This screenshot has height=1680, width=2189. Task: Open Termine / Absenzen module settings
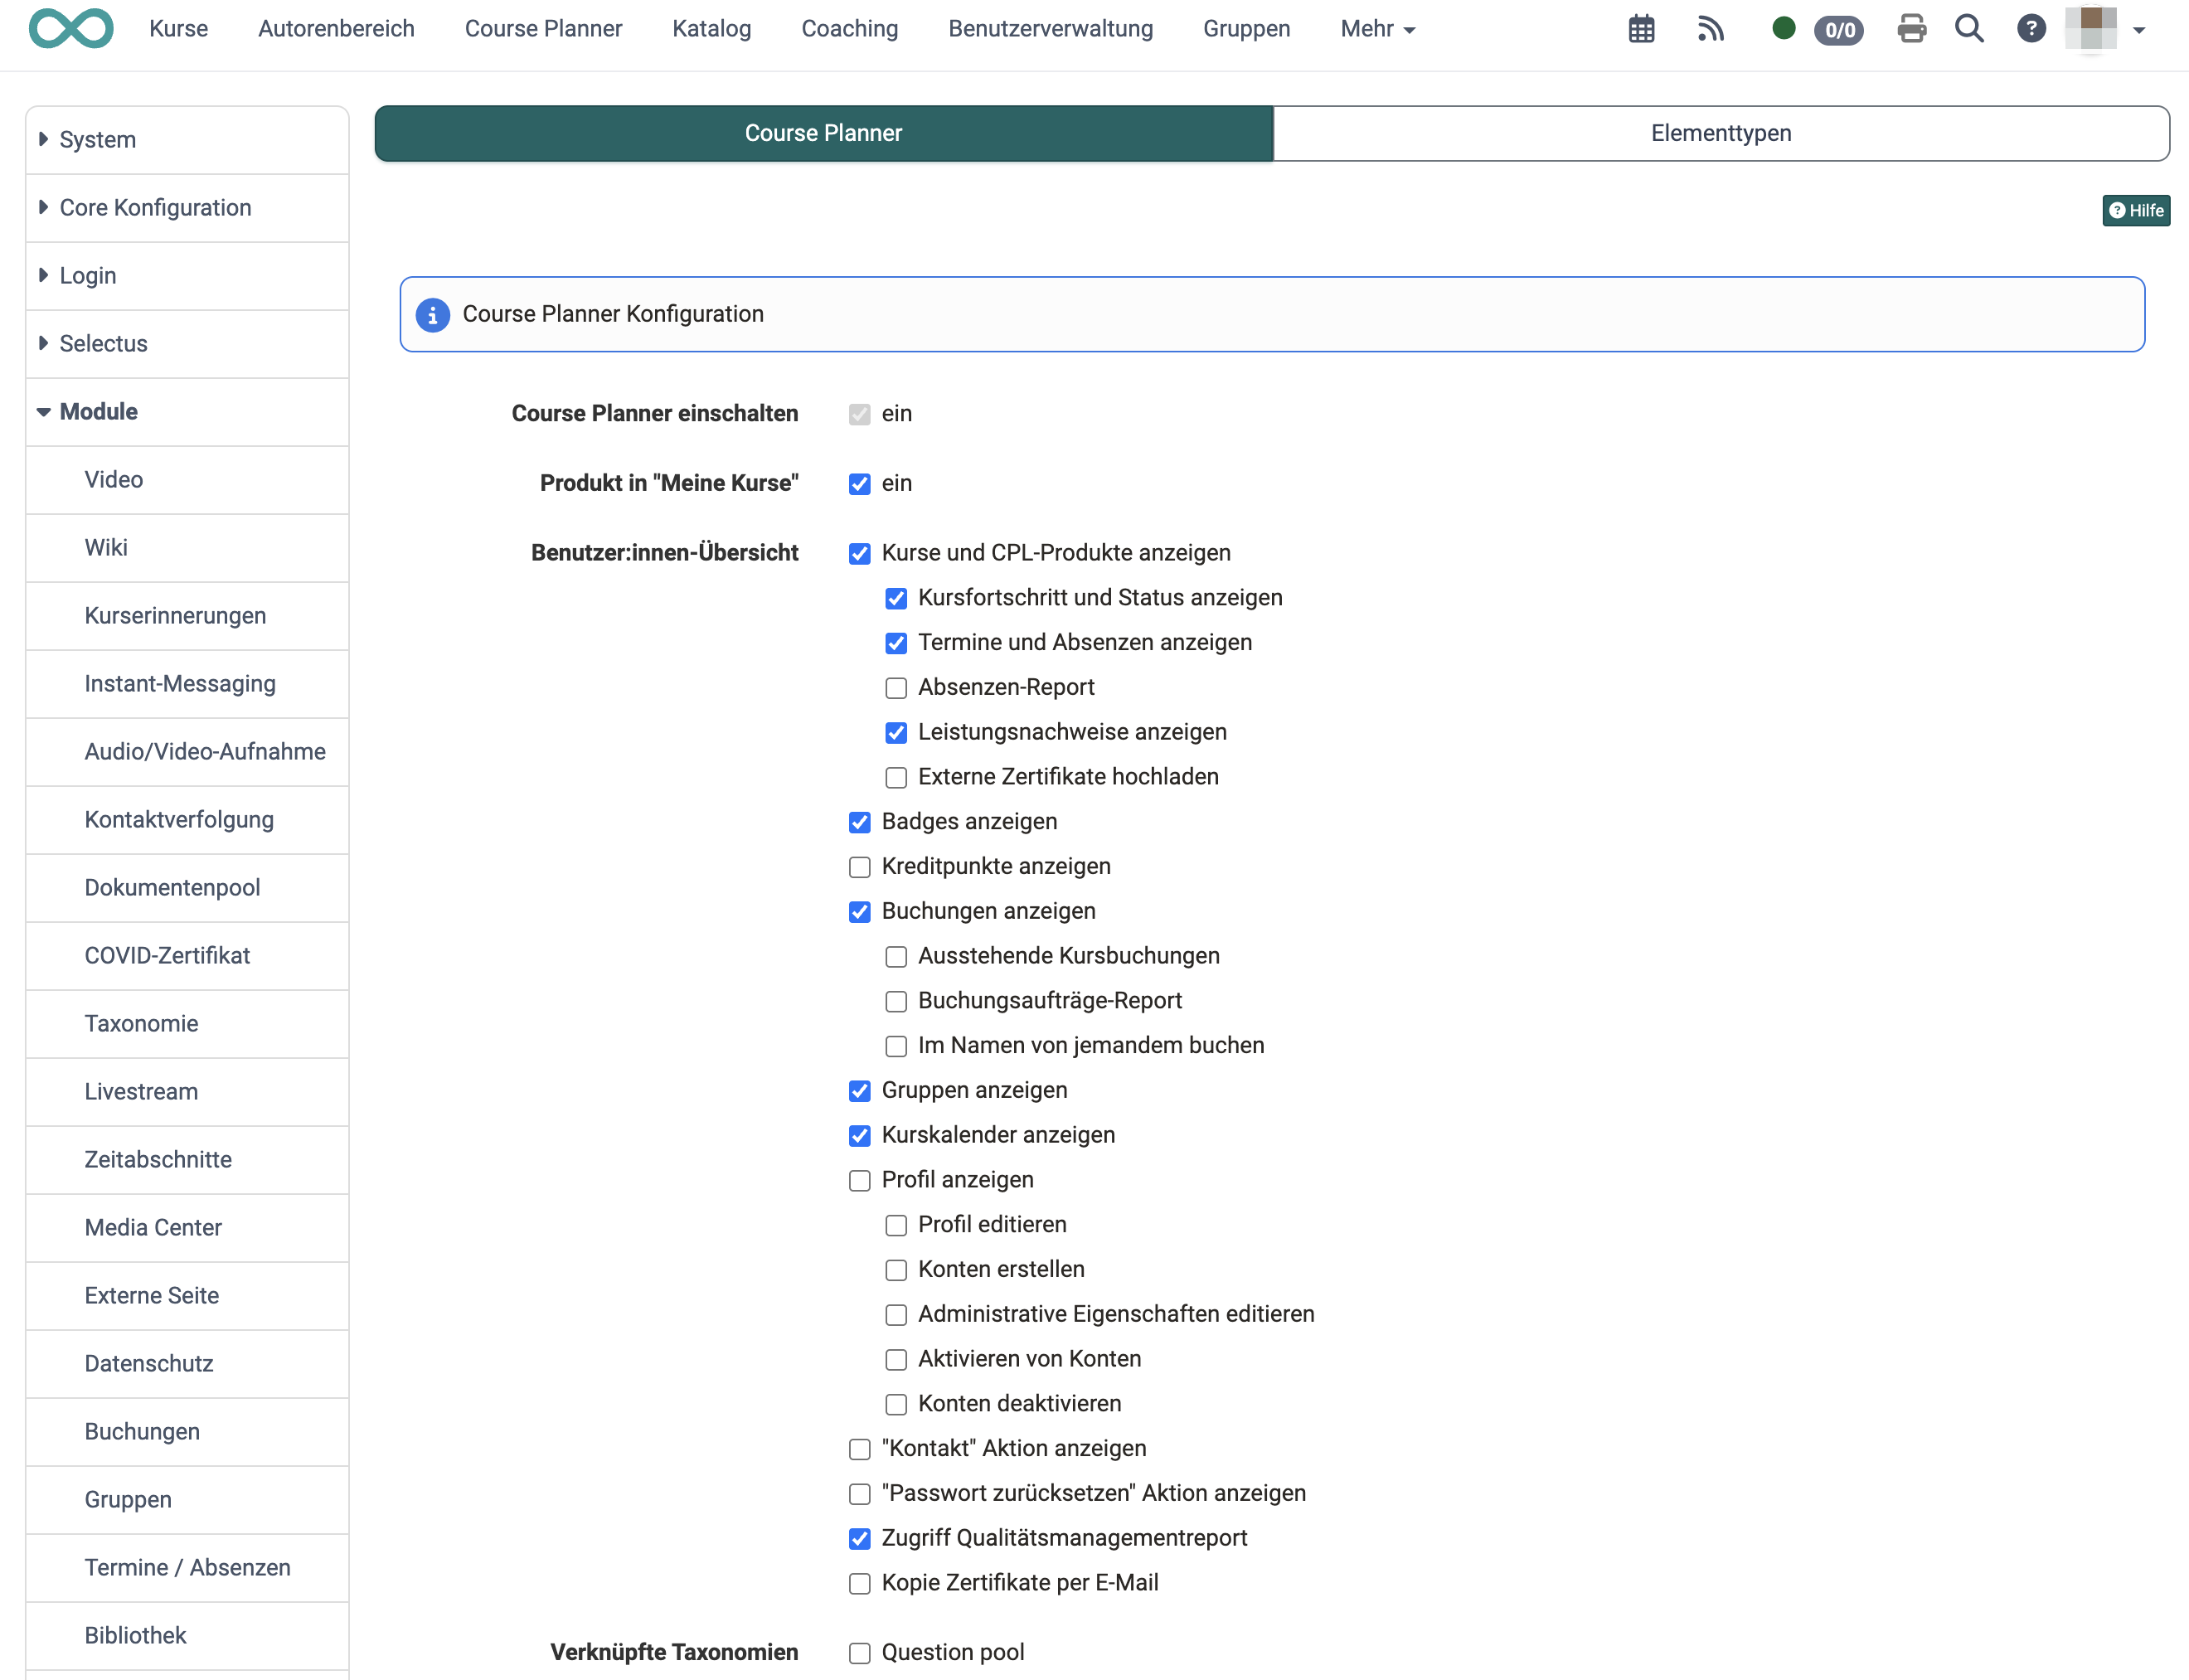click(187, 1568)
